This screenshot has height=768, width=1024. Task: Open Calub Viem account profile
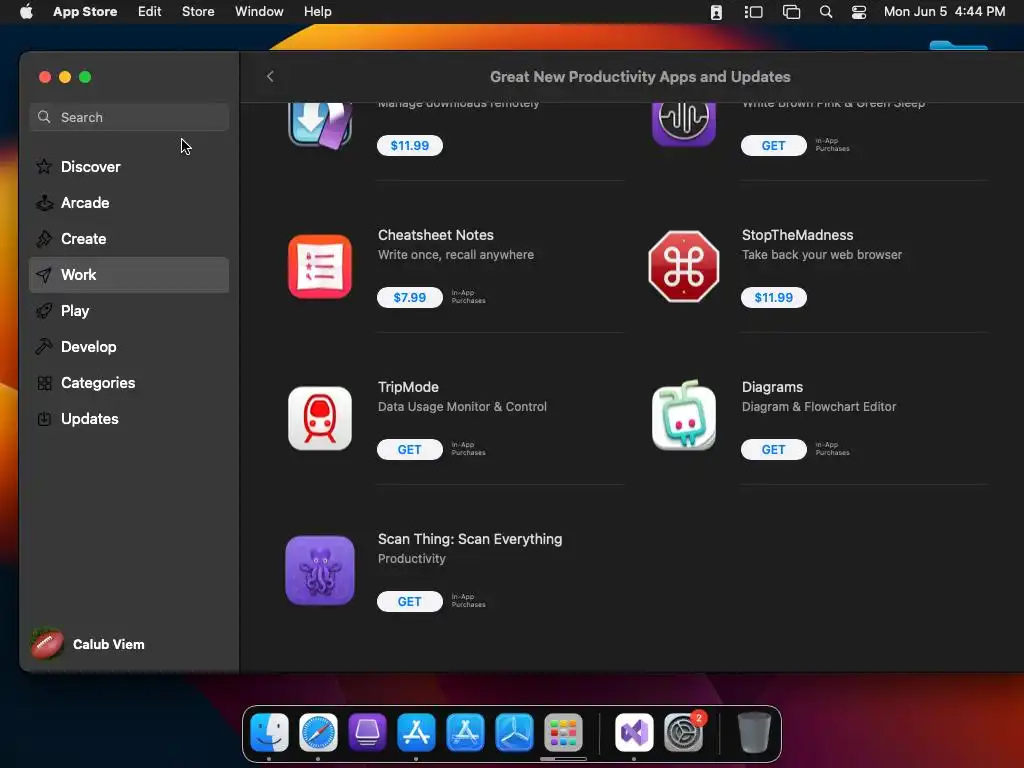(88, 644)
